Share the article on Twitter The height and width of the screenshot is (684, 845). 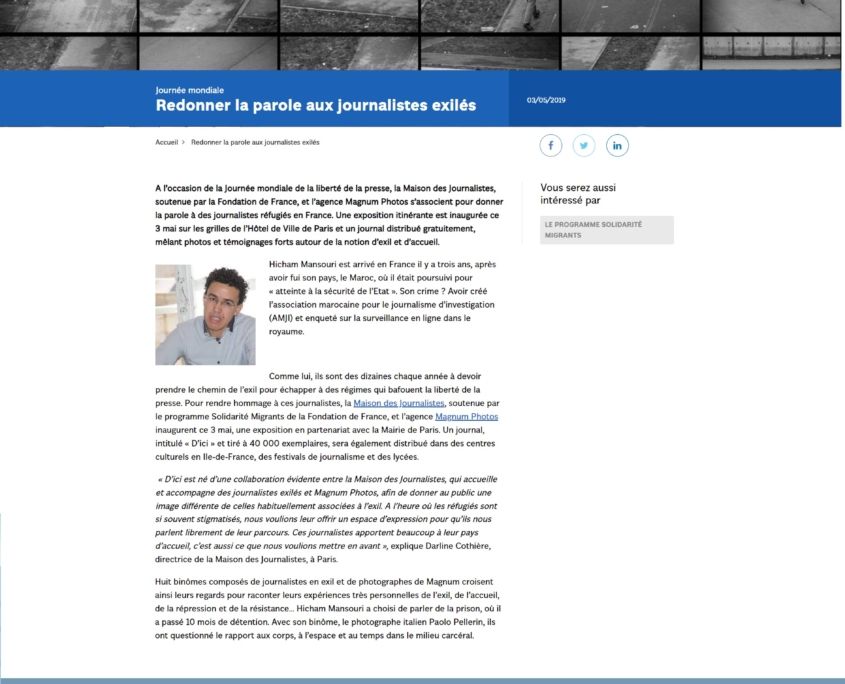tap(584, 145)
